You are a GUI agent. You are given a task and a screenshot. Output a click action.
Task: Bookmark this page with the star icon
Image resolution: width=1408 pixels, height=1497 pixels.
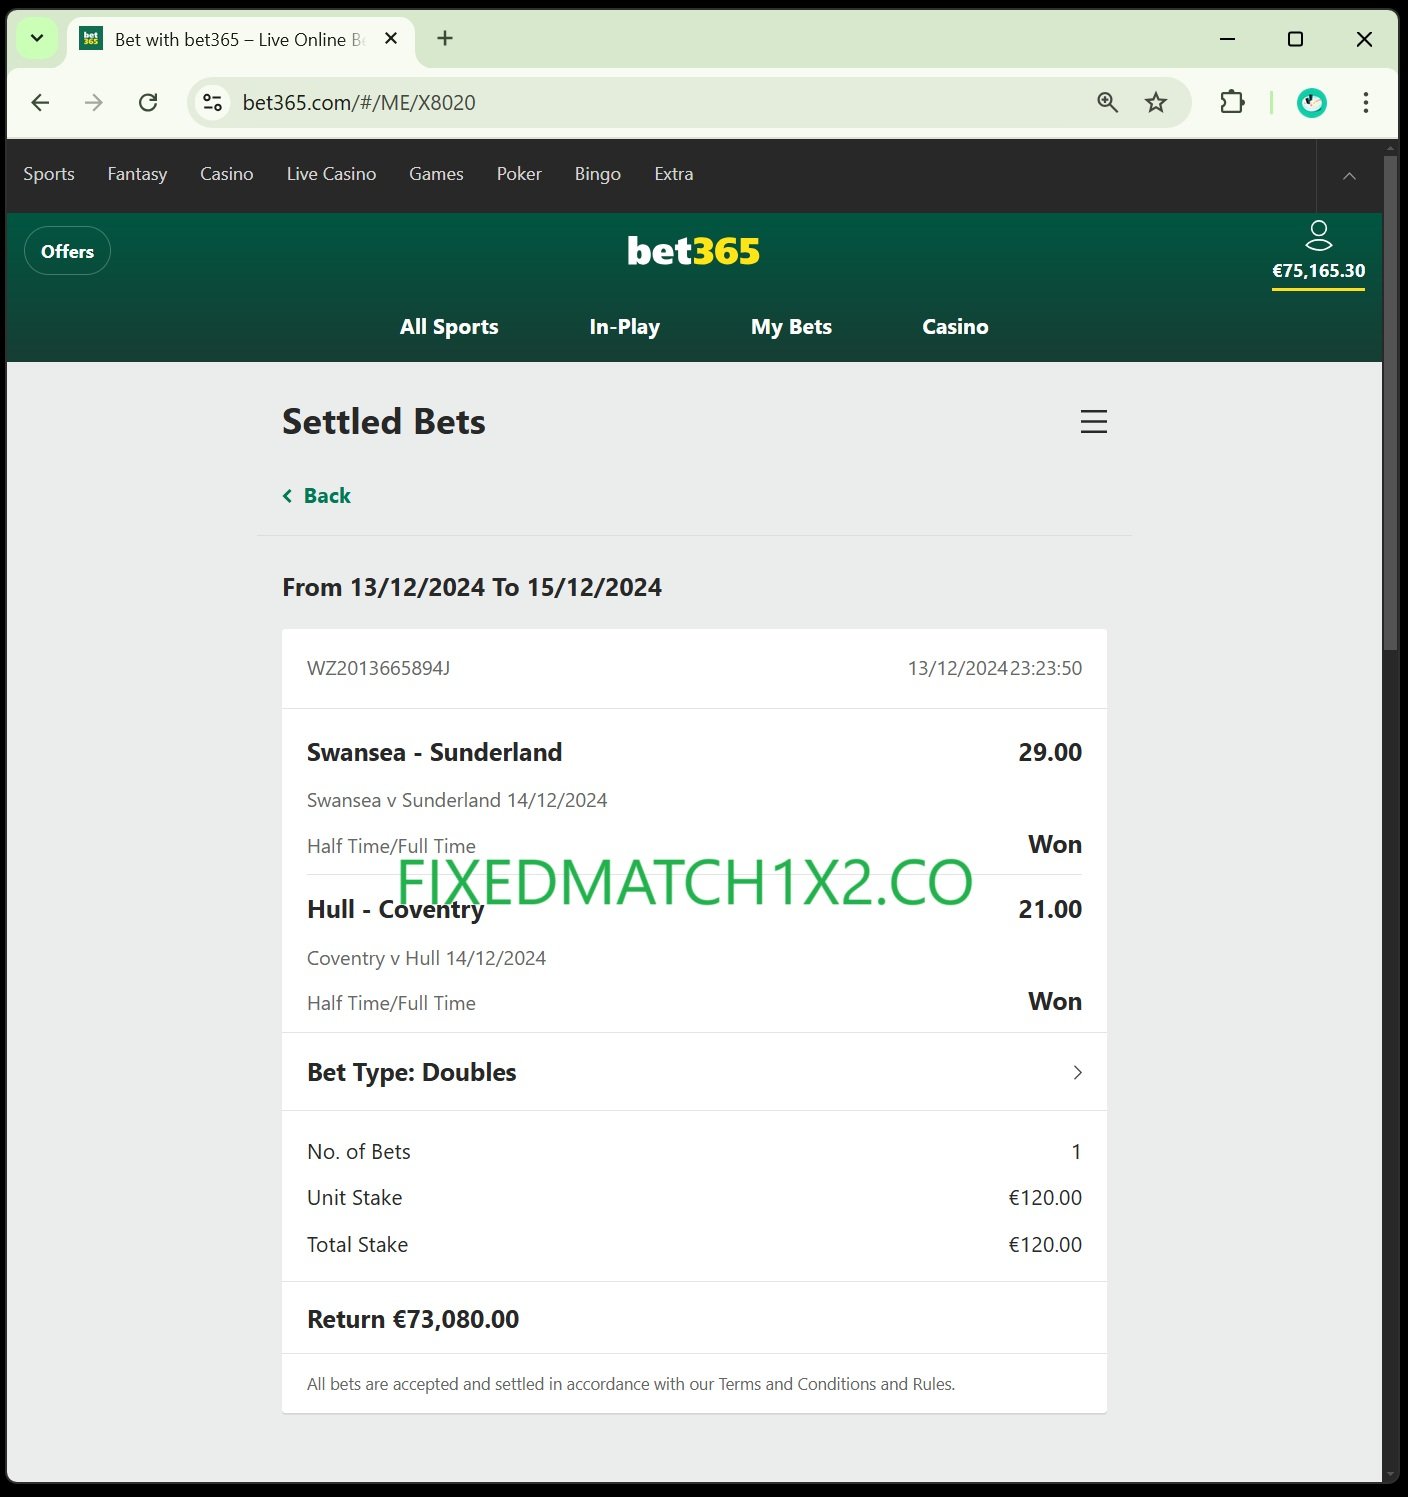coord(1156,102)
